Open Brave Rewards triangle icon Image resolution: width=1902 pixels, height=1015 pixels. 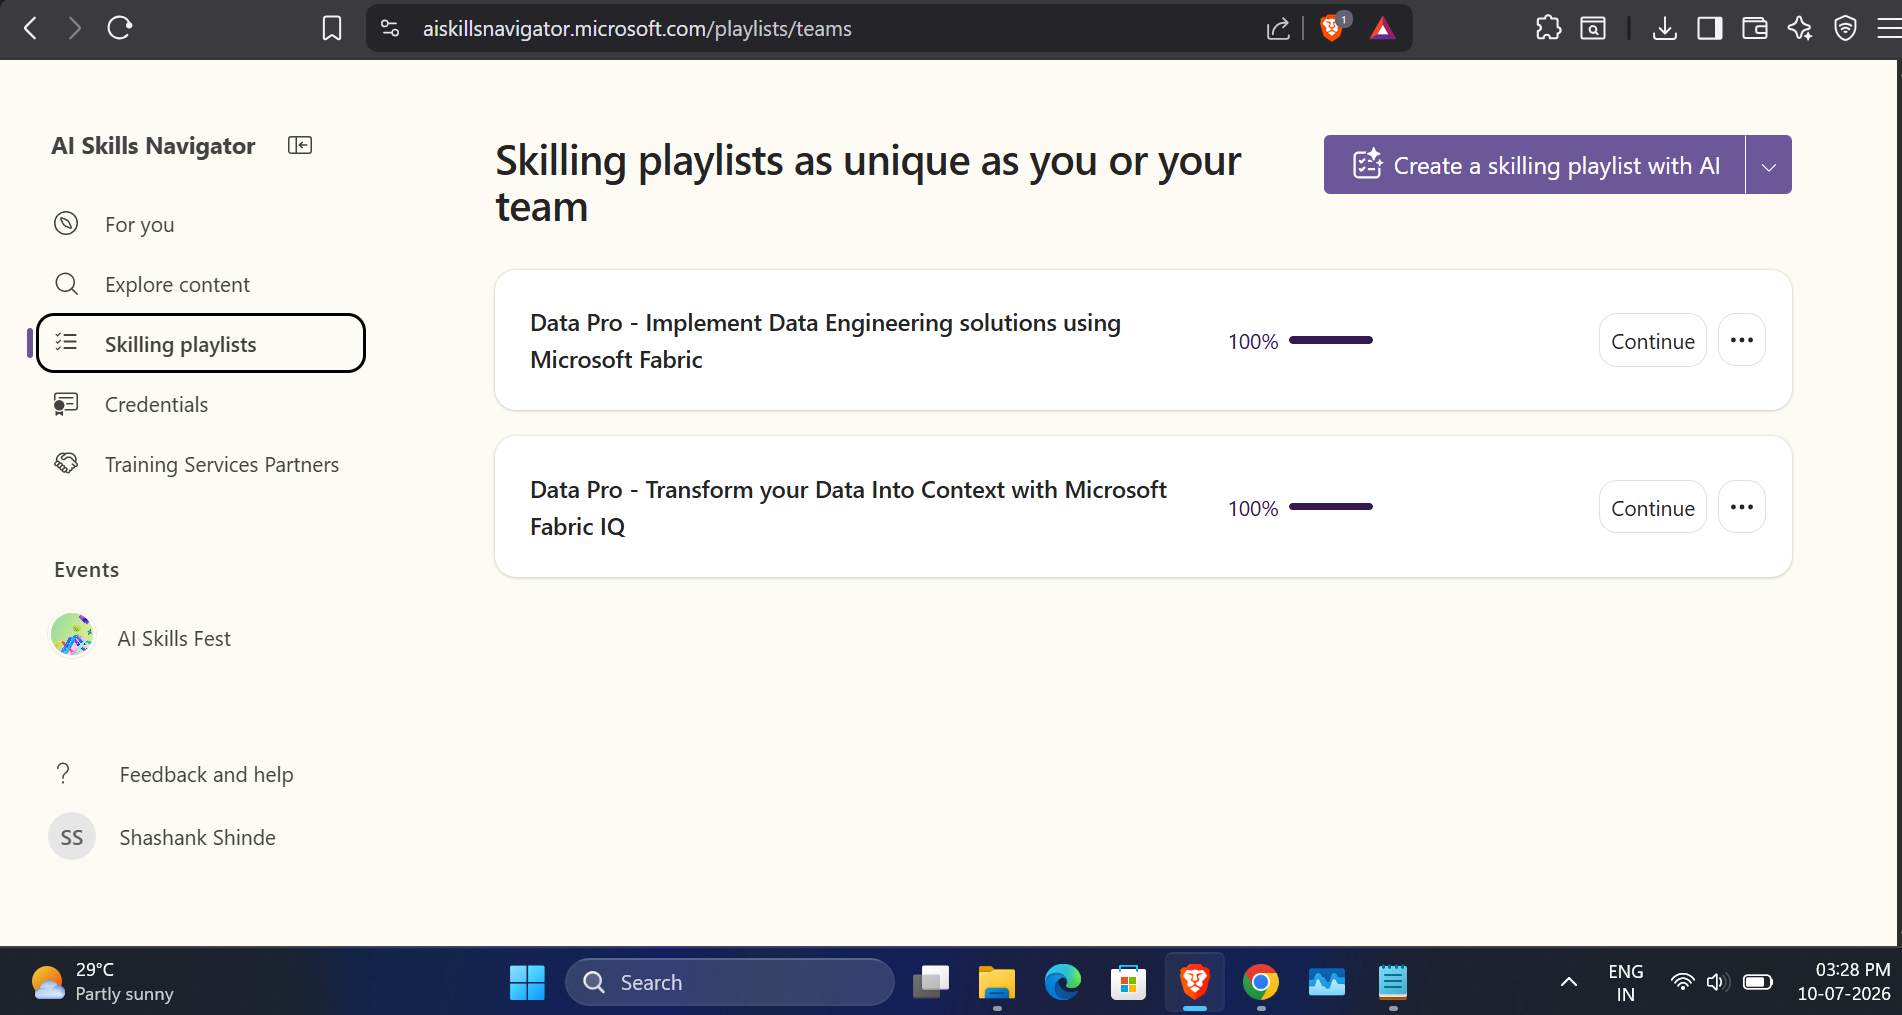[1382, 28]
